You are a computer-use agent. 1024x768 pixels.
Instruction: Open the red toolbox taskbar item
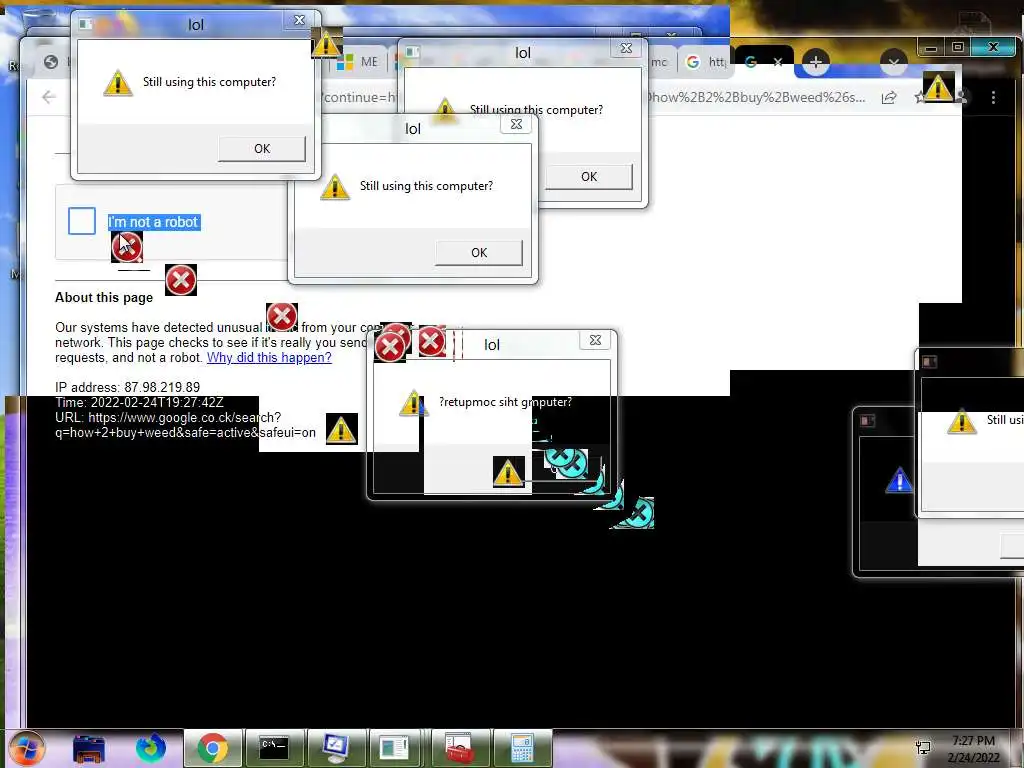coord(459,748)
